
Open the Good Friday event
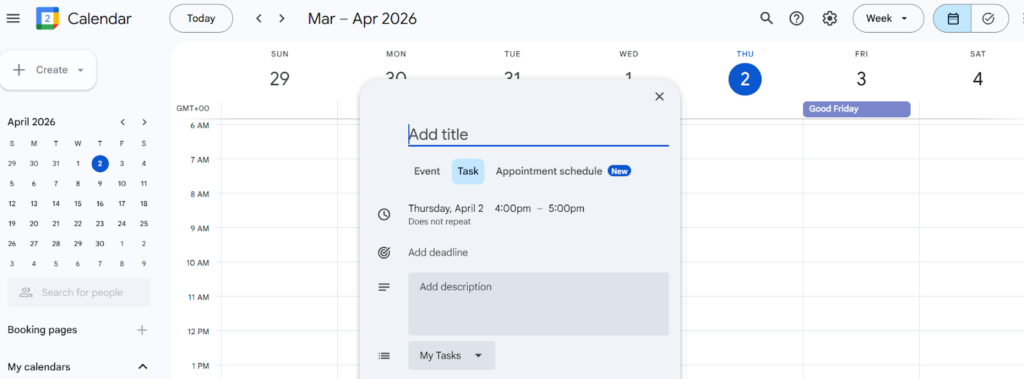coord(856,109)
